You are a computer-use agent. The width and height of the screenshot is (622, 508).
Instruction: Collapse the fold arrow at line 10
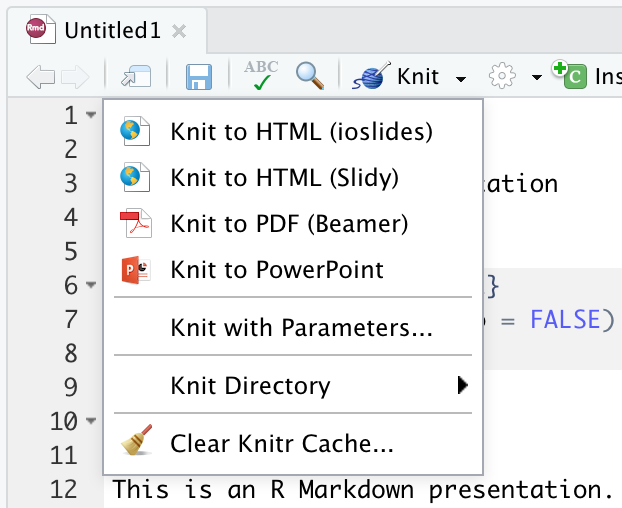pyautogui.click(x=91, y=421)
